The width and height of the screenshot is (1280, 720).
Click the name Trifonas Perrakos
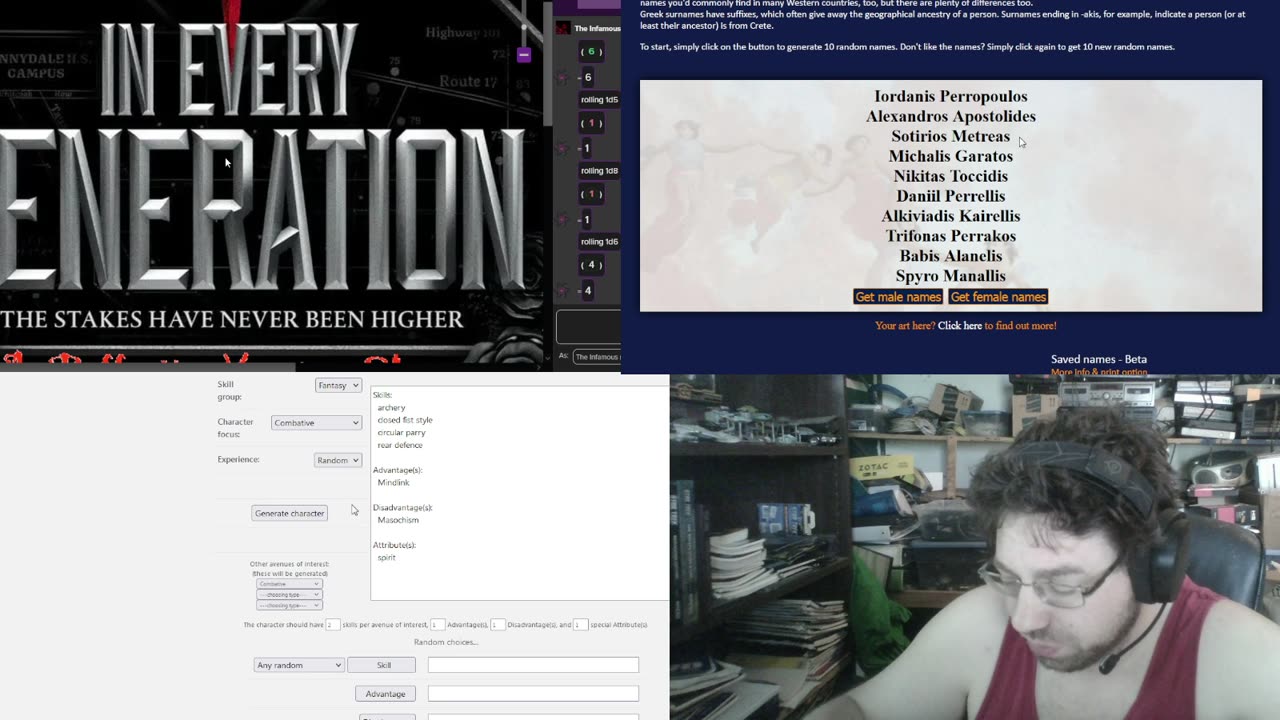951,236
